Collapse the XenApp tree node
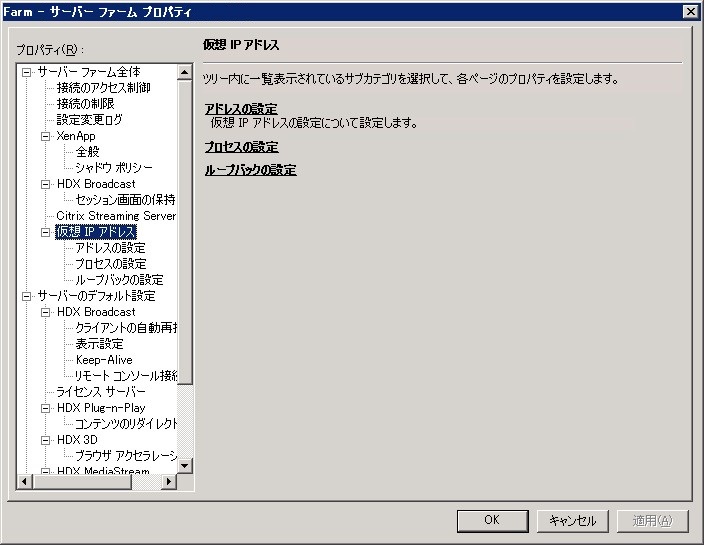Screen dimensions: 704x545 pyautogui.click(x=45, y=136)
